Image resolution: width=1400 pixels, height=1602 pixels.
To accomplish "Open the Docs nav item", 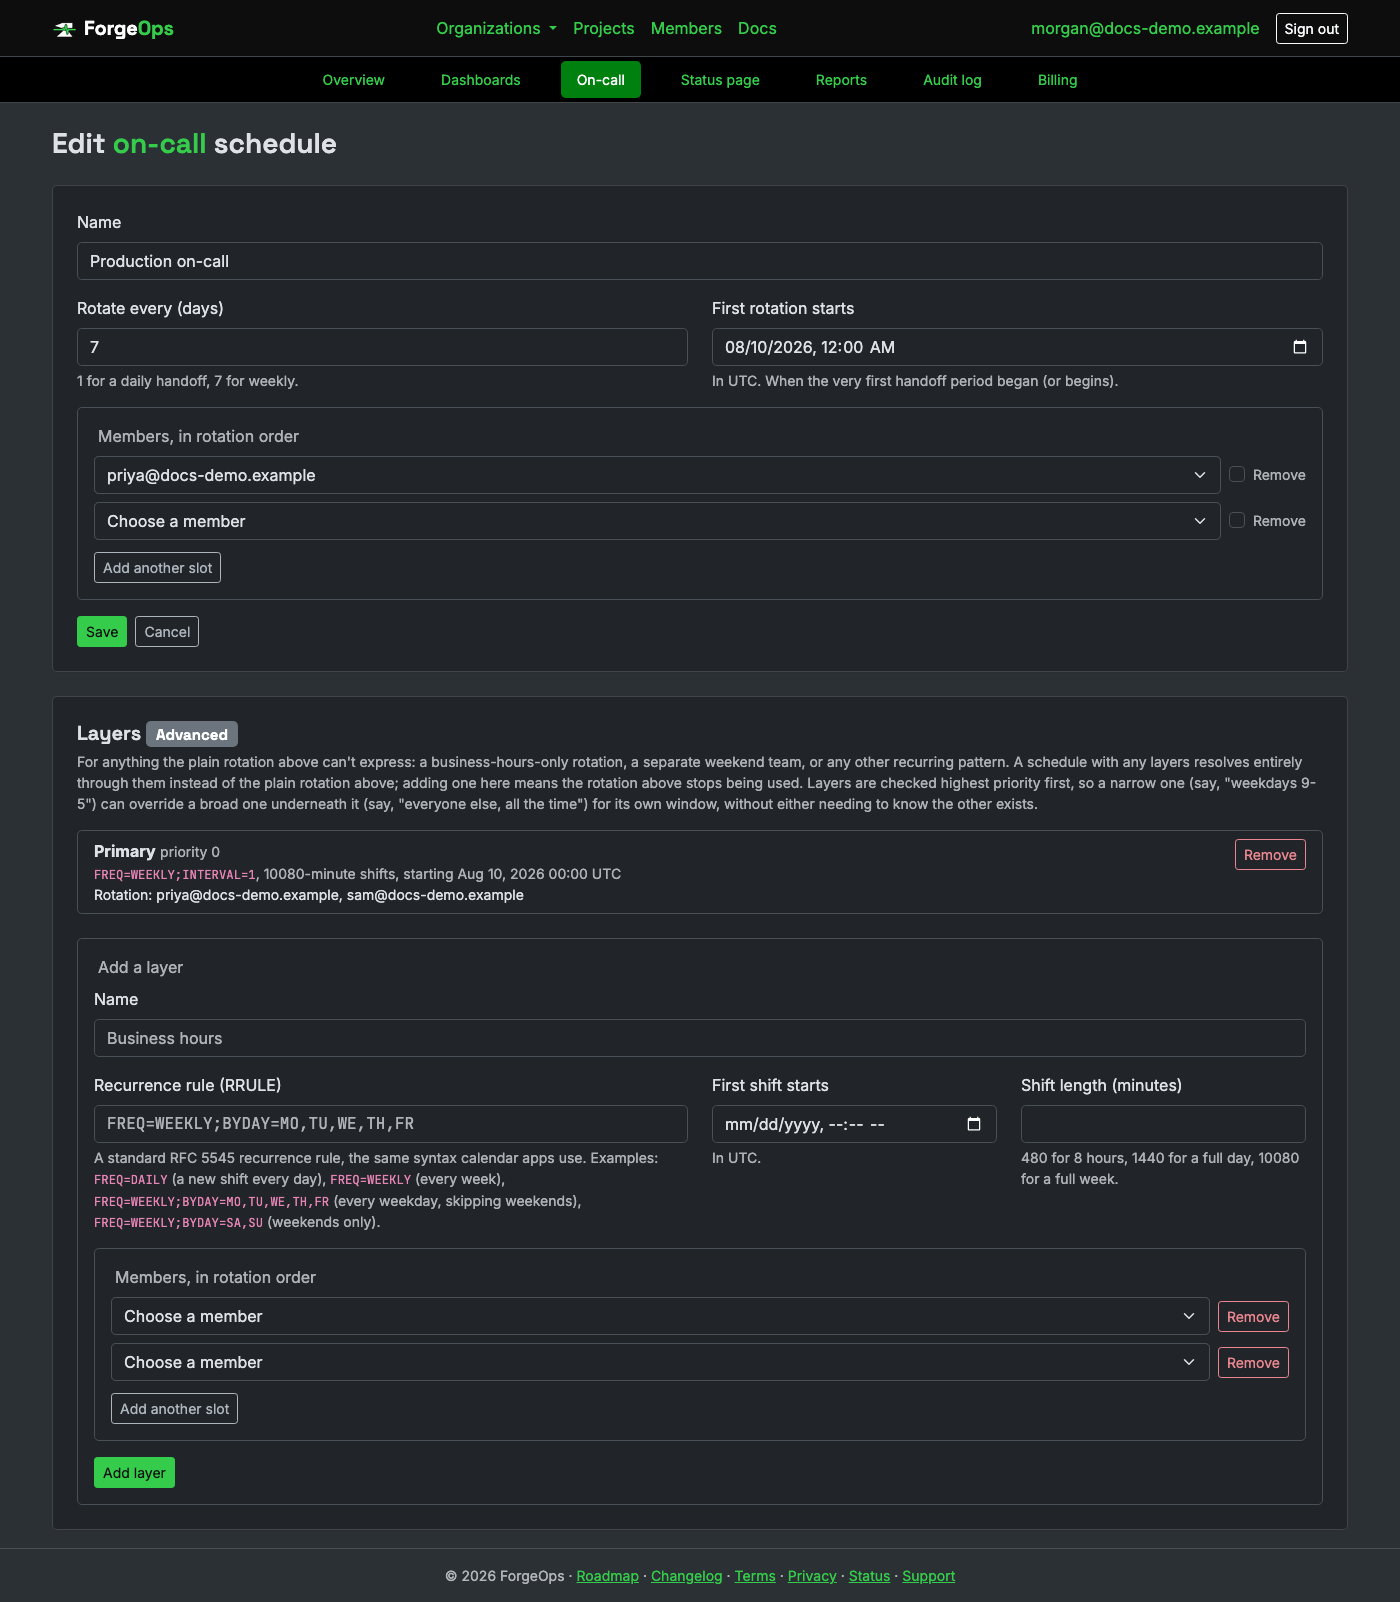I will pos(757,28).
